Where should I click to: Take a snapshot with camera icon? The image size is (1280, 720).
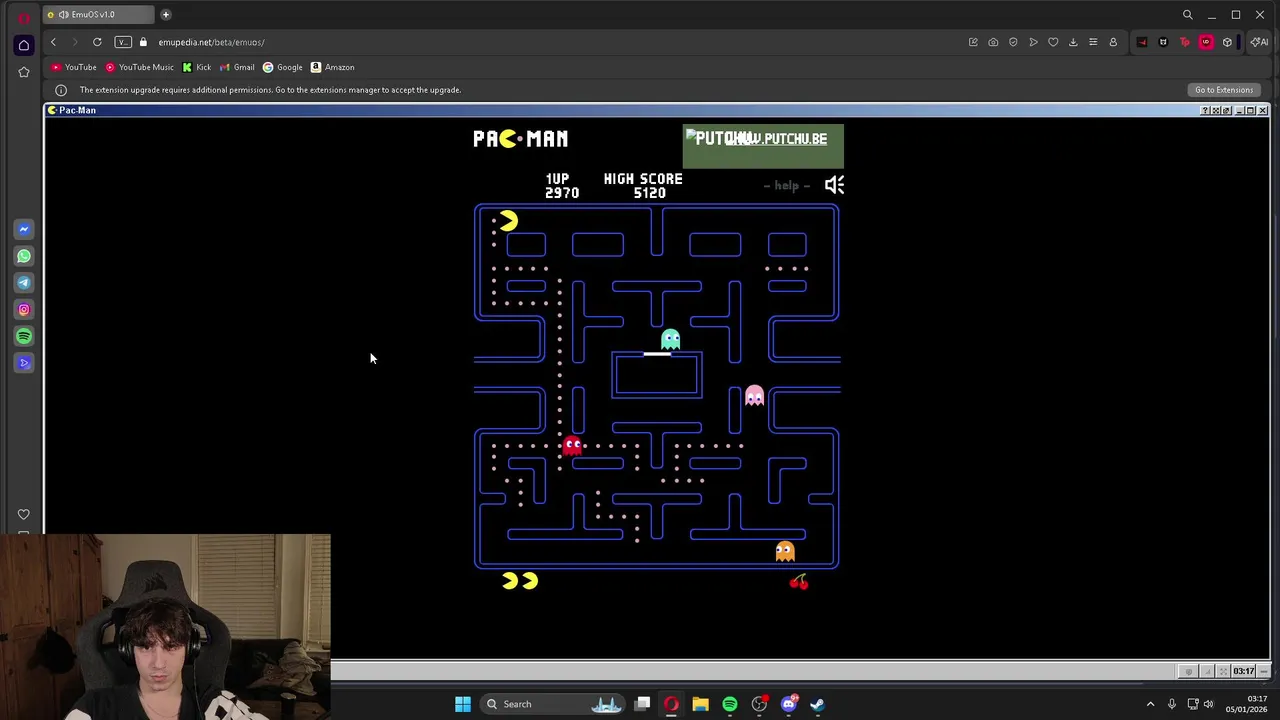[x=993, y=42]
